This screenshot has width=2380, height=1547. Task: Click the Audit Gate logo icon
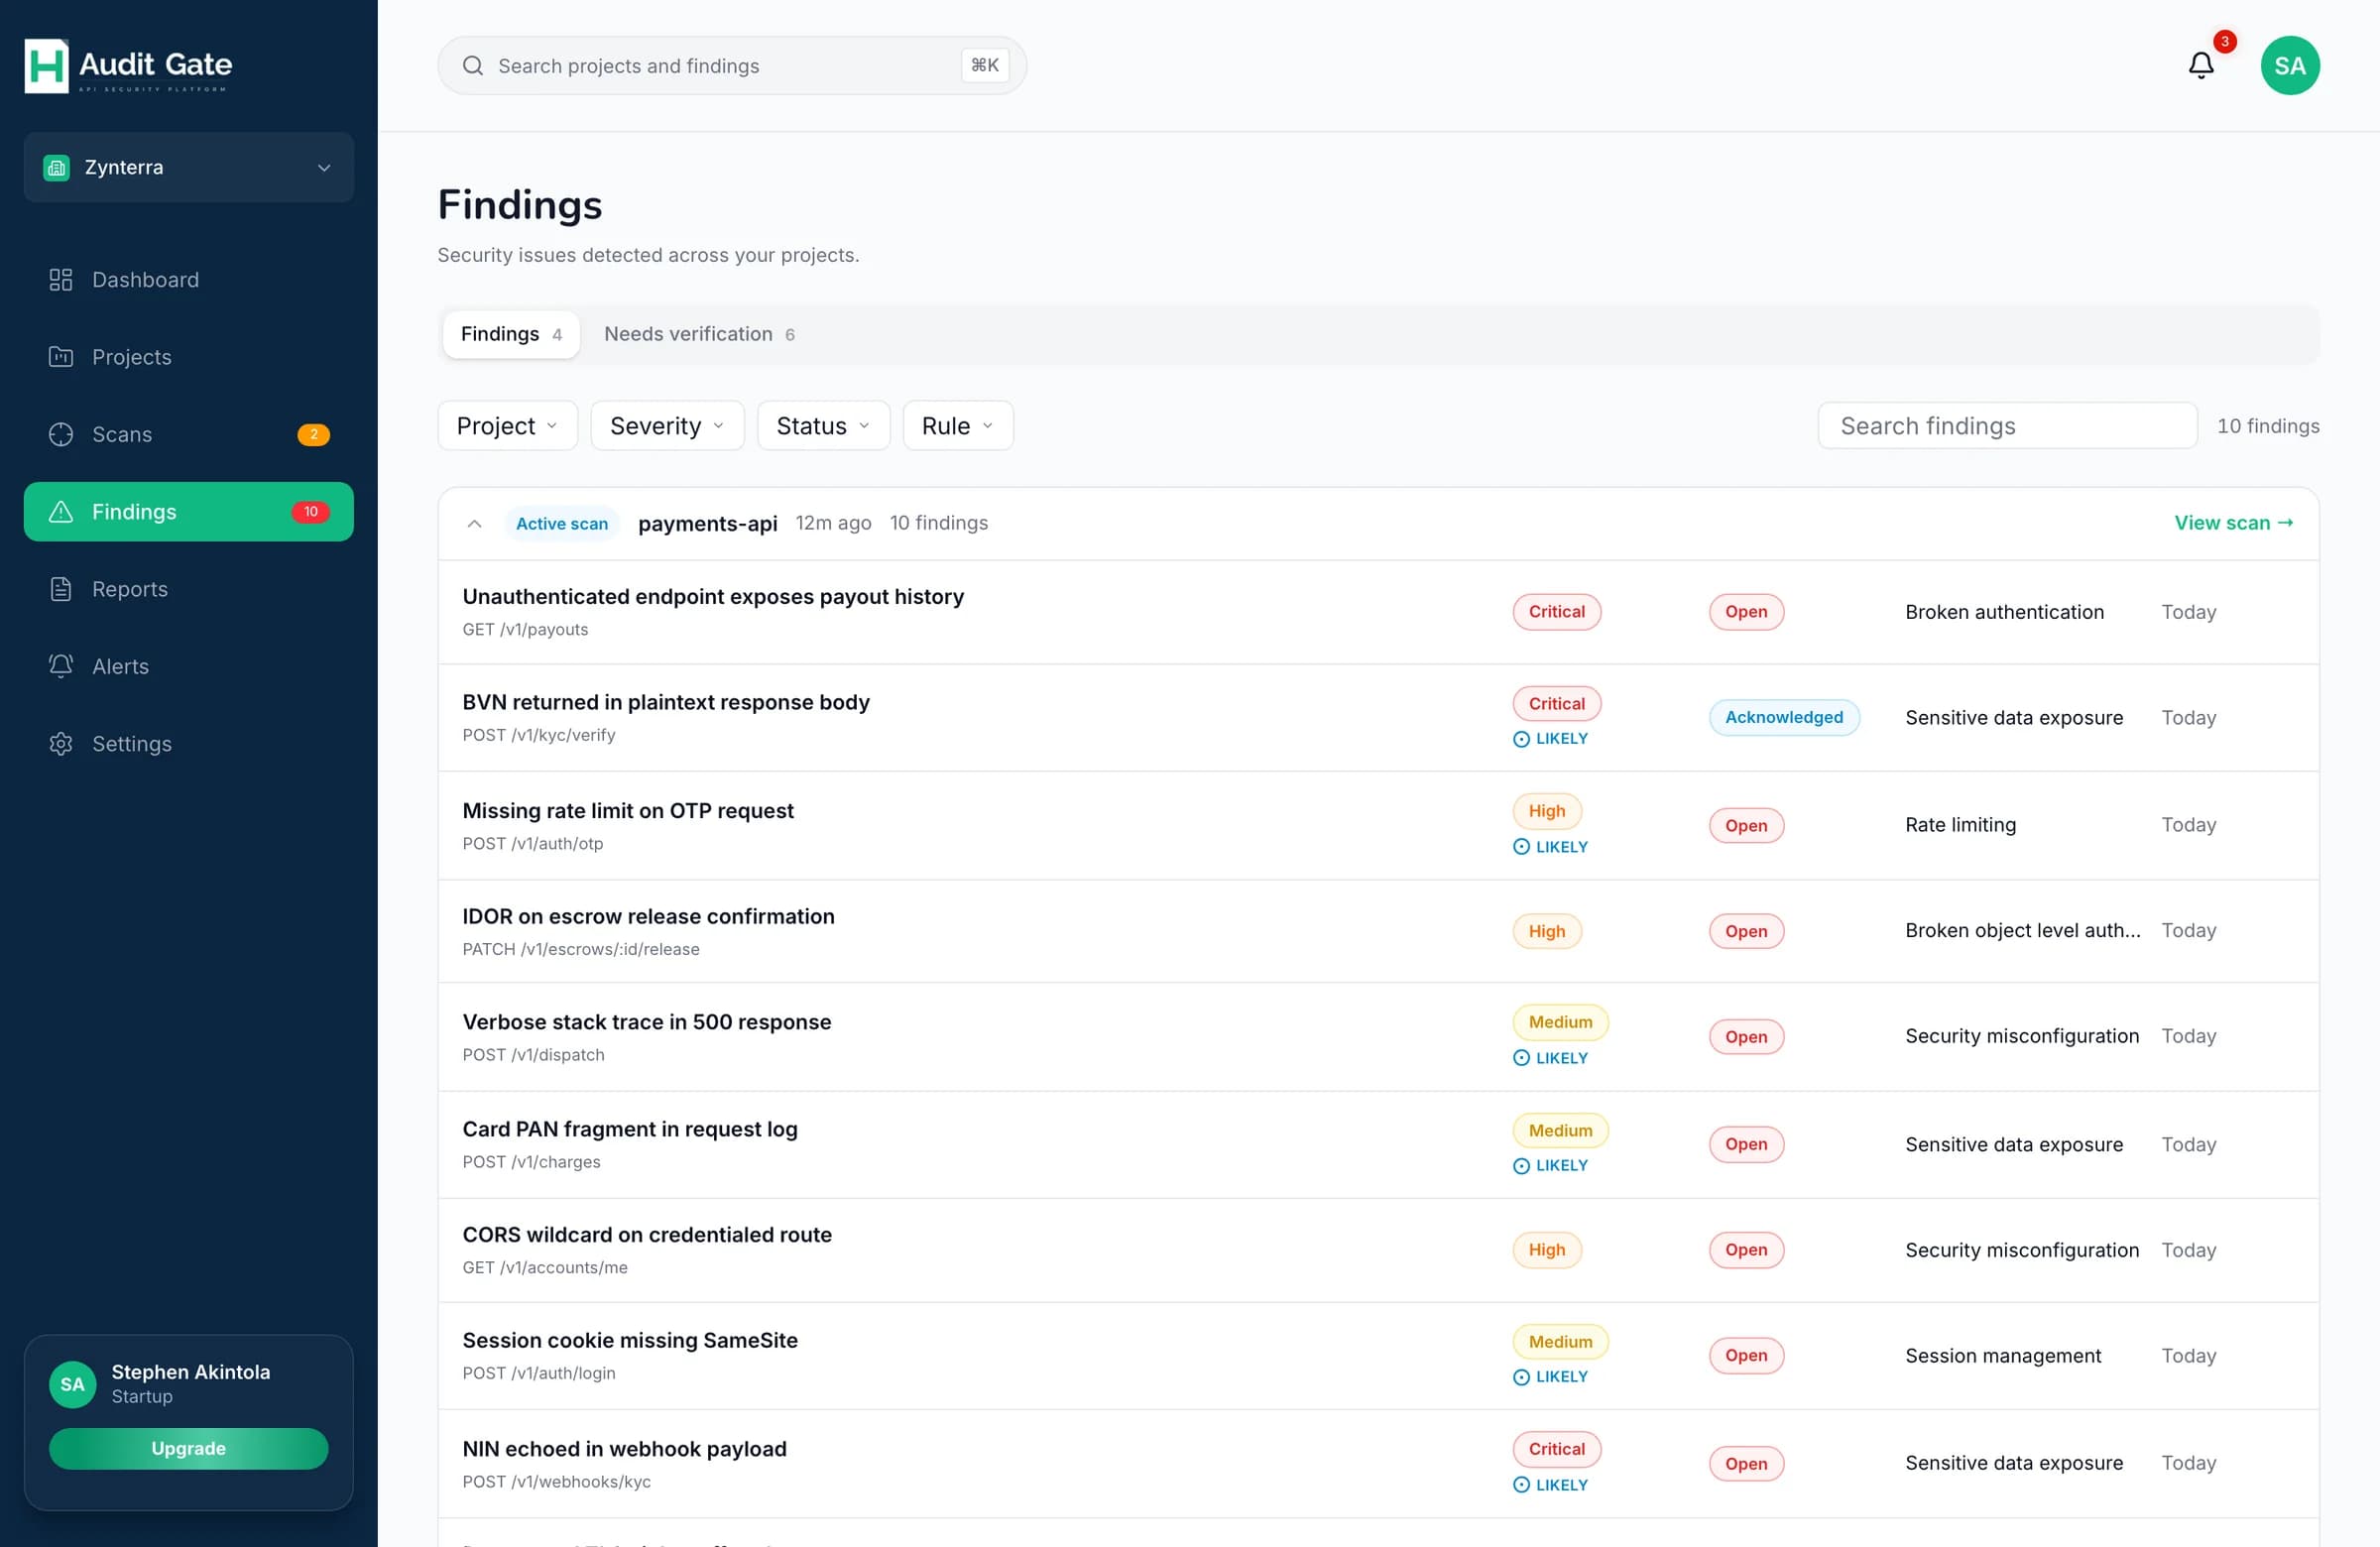pyautogui.click(x=46, y=65)
